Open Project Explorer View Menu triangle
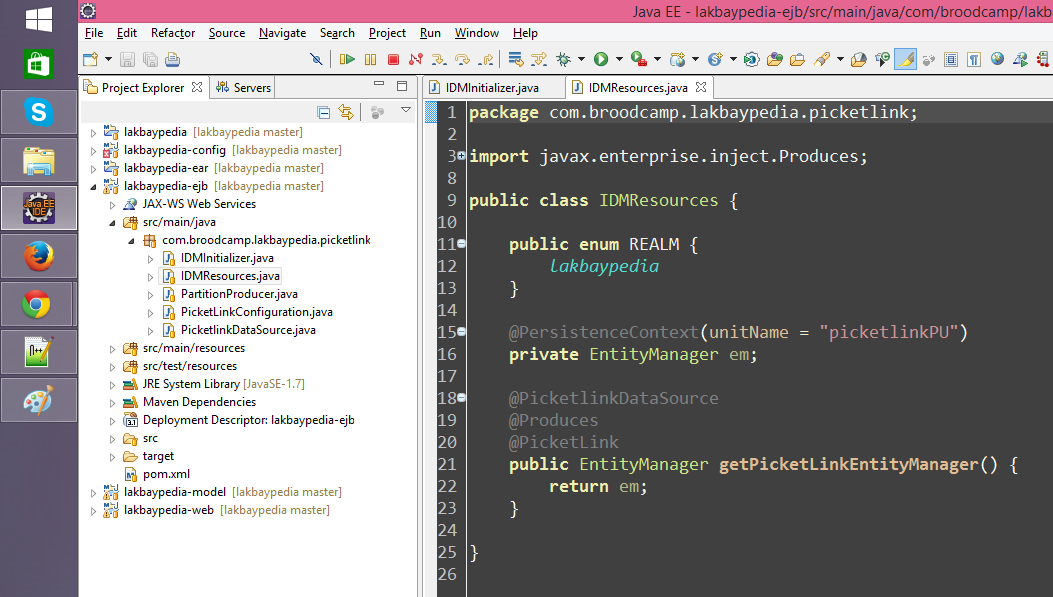 click(x=406, y=109)
